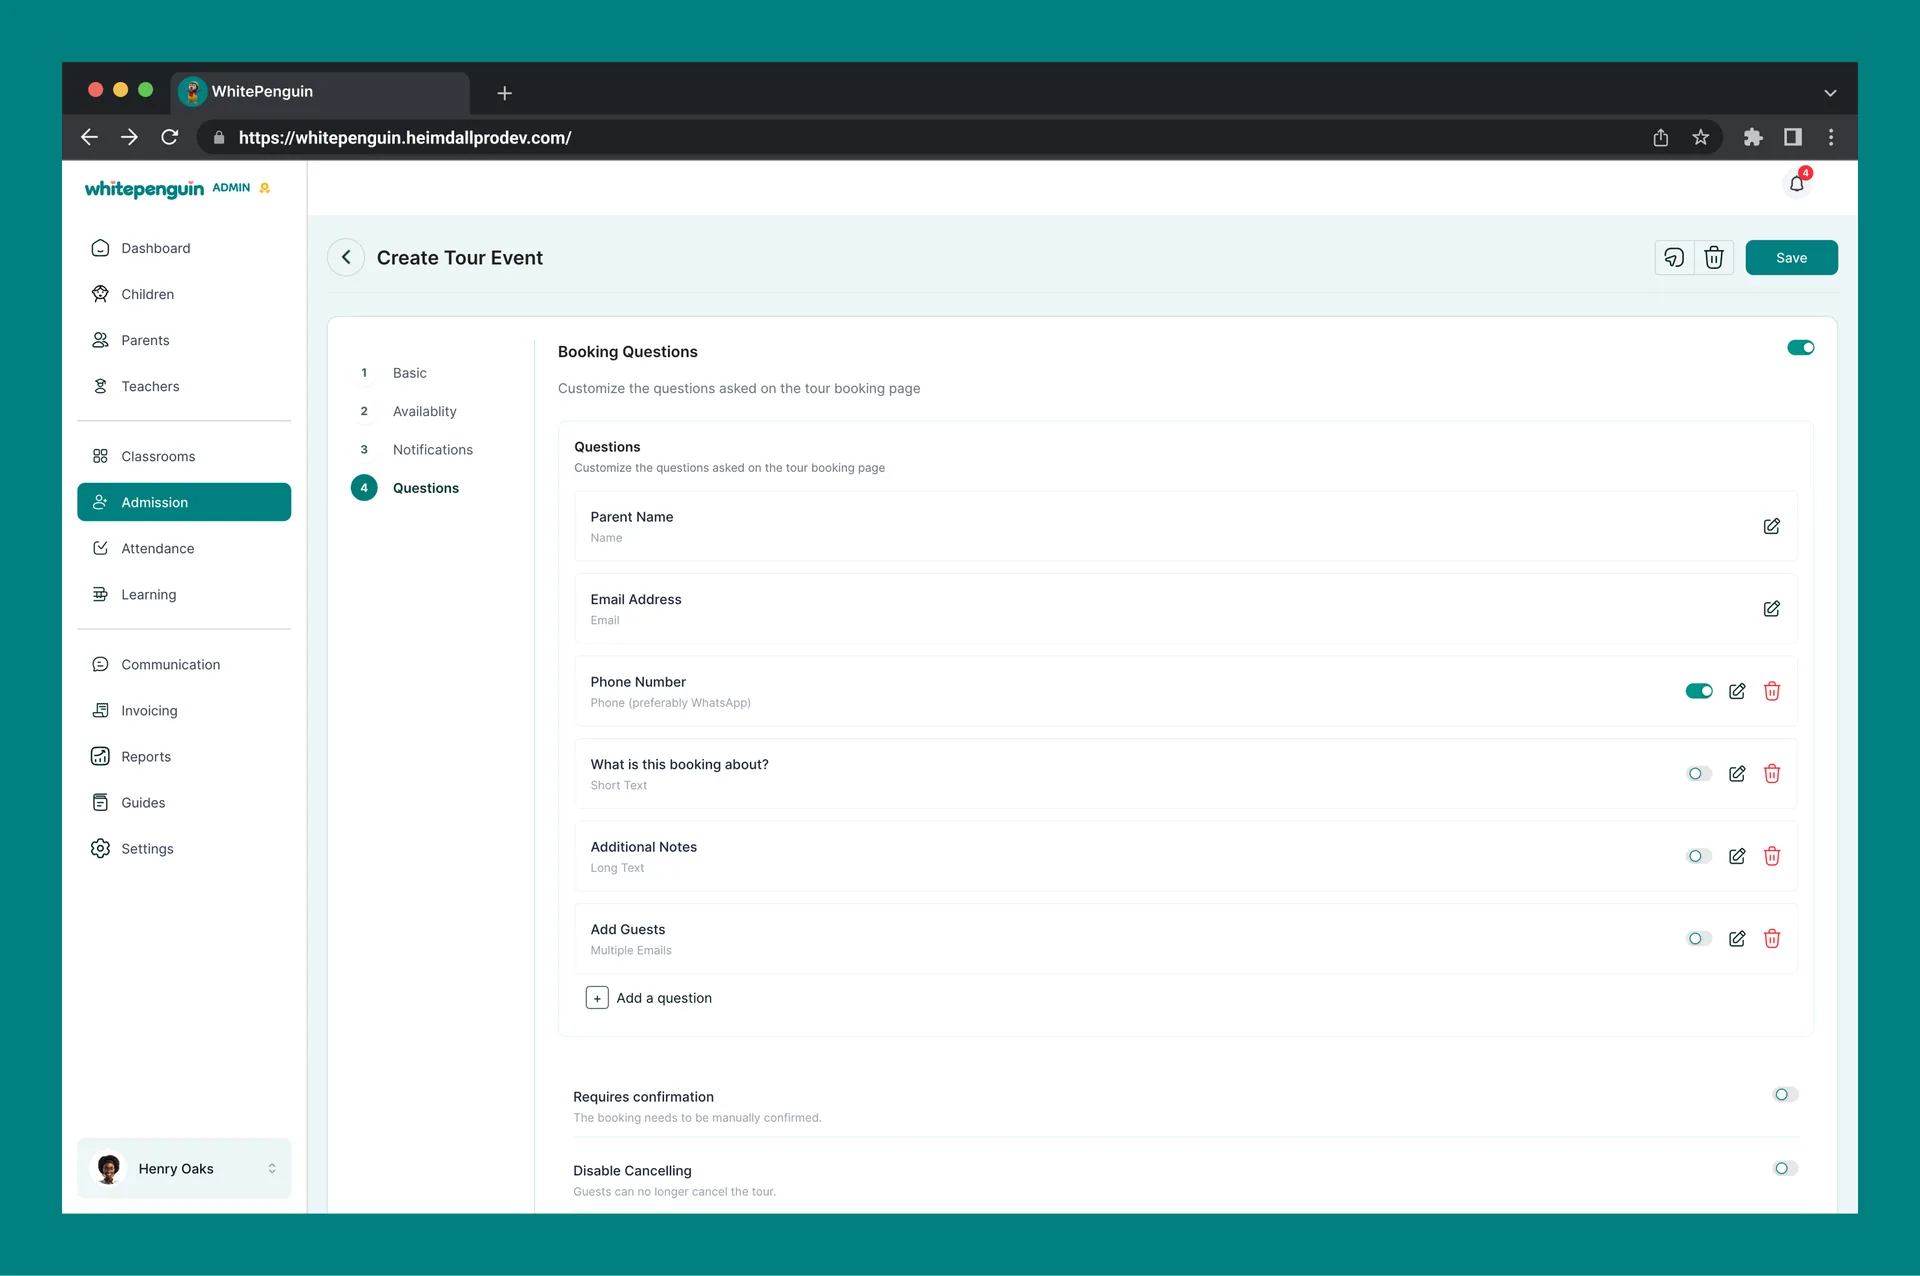
Task: Open Invoicing in the sidebar
Action: click(x=184, y=710)
